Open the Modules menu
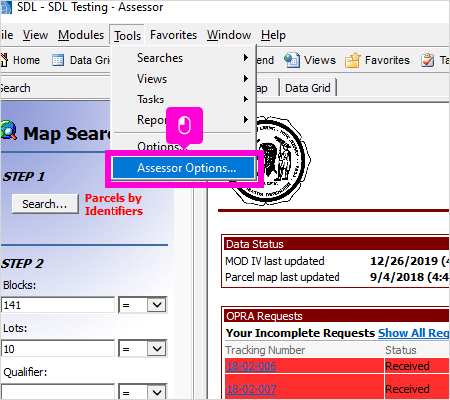The width and height of the screenshot is (450, 400). pos(81,35)
